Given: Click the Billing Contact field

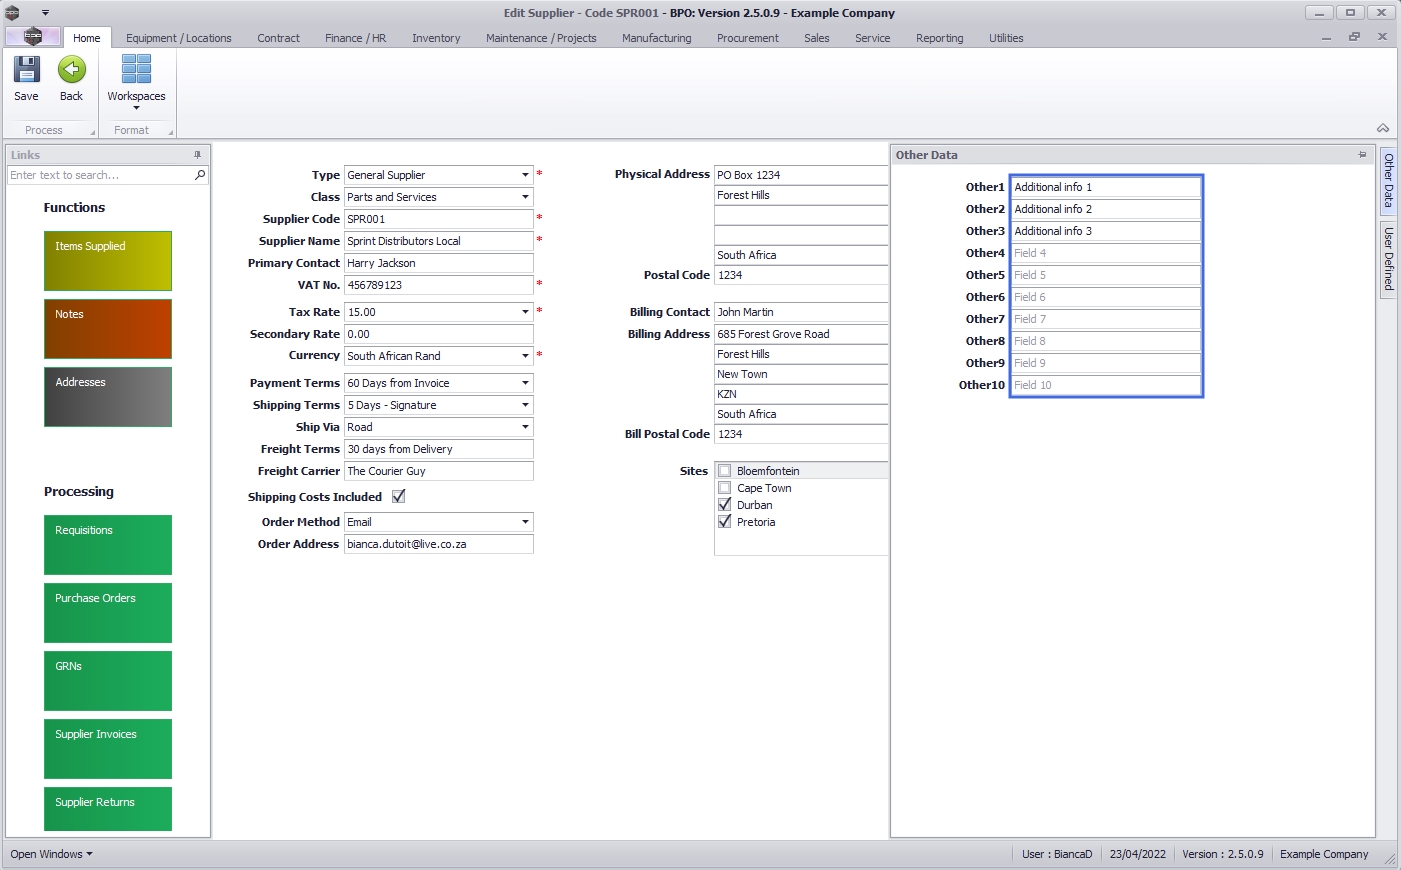Looking at the screenshot, I should coord(801,312).
